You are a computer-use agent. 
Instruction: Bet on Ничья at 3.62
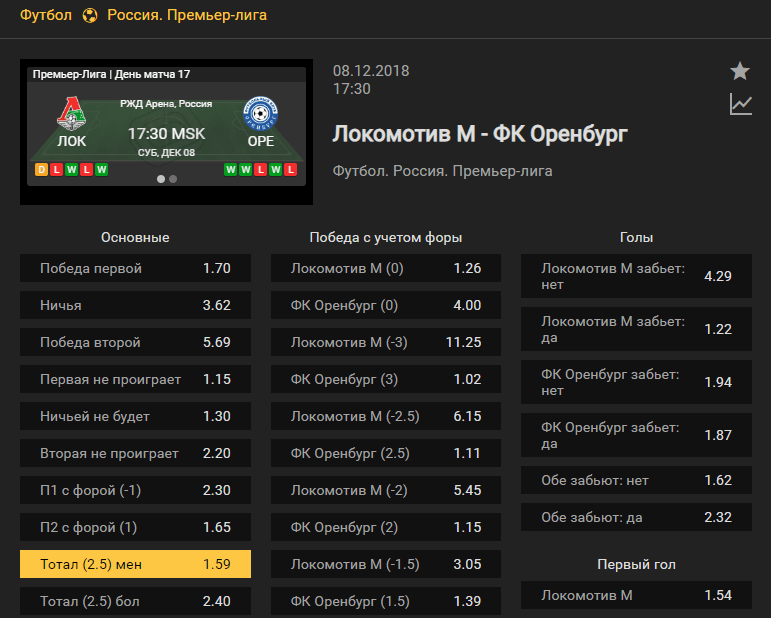click(x=135, y=305)
